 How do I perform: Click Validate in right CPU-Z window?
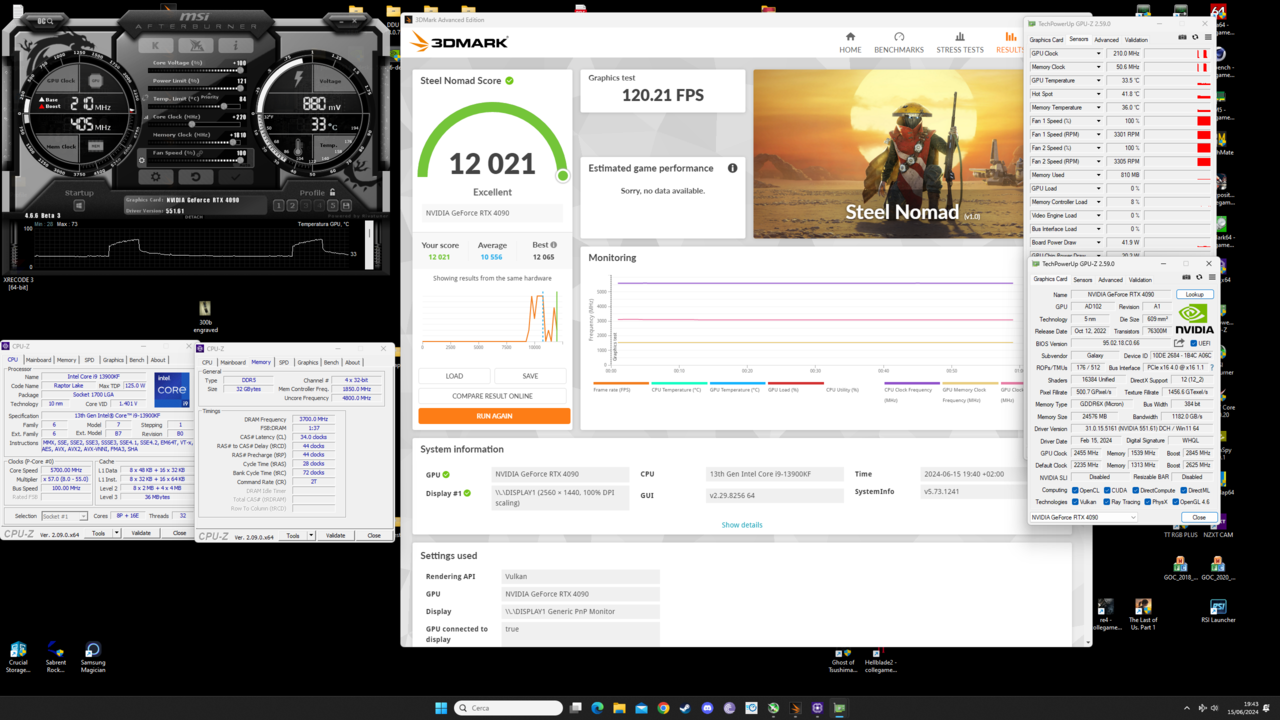[335, 536]
